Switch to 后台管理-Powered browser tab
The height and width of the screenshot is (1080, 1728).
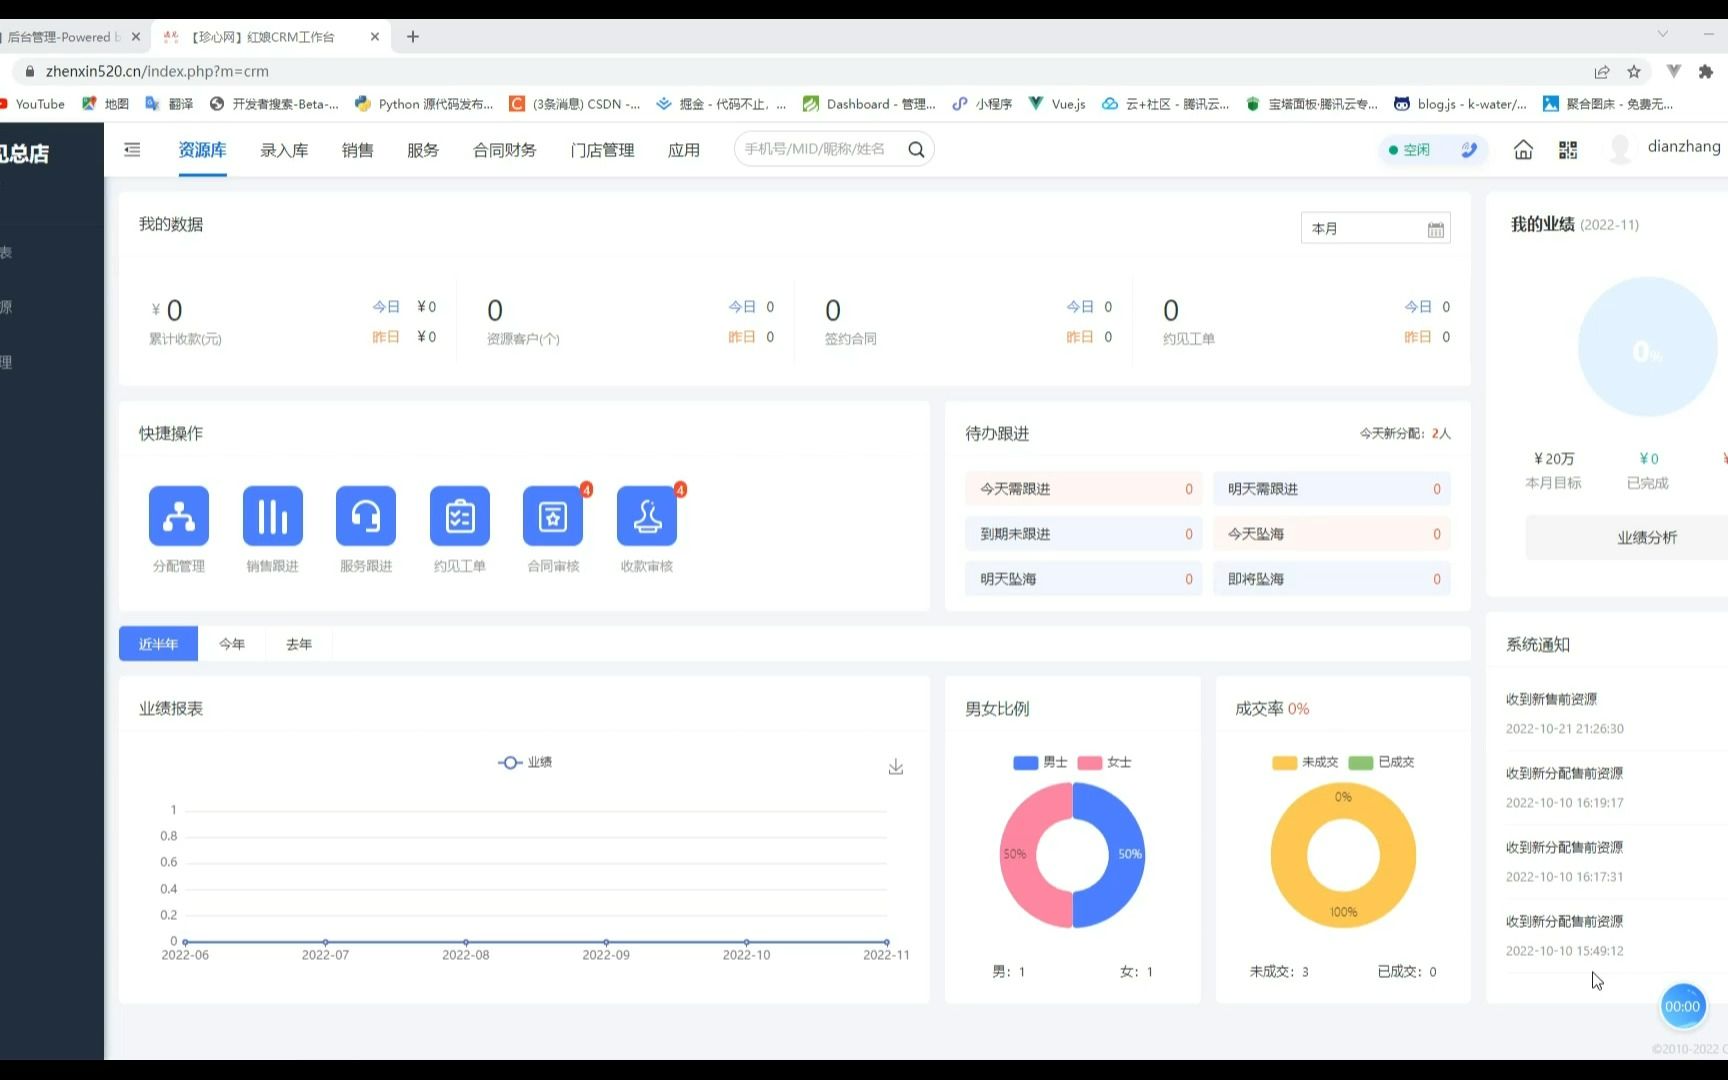tap(65, 37)
